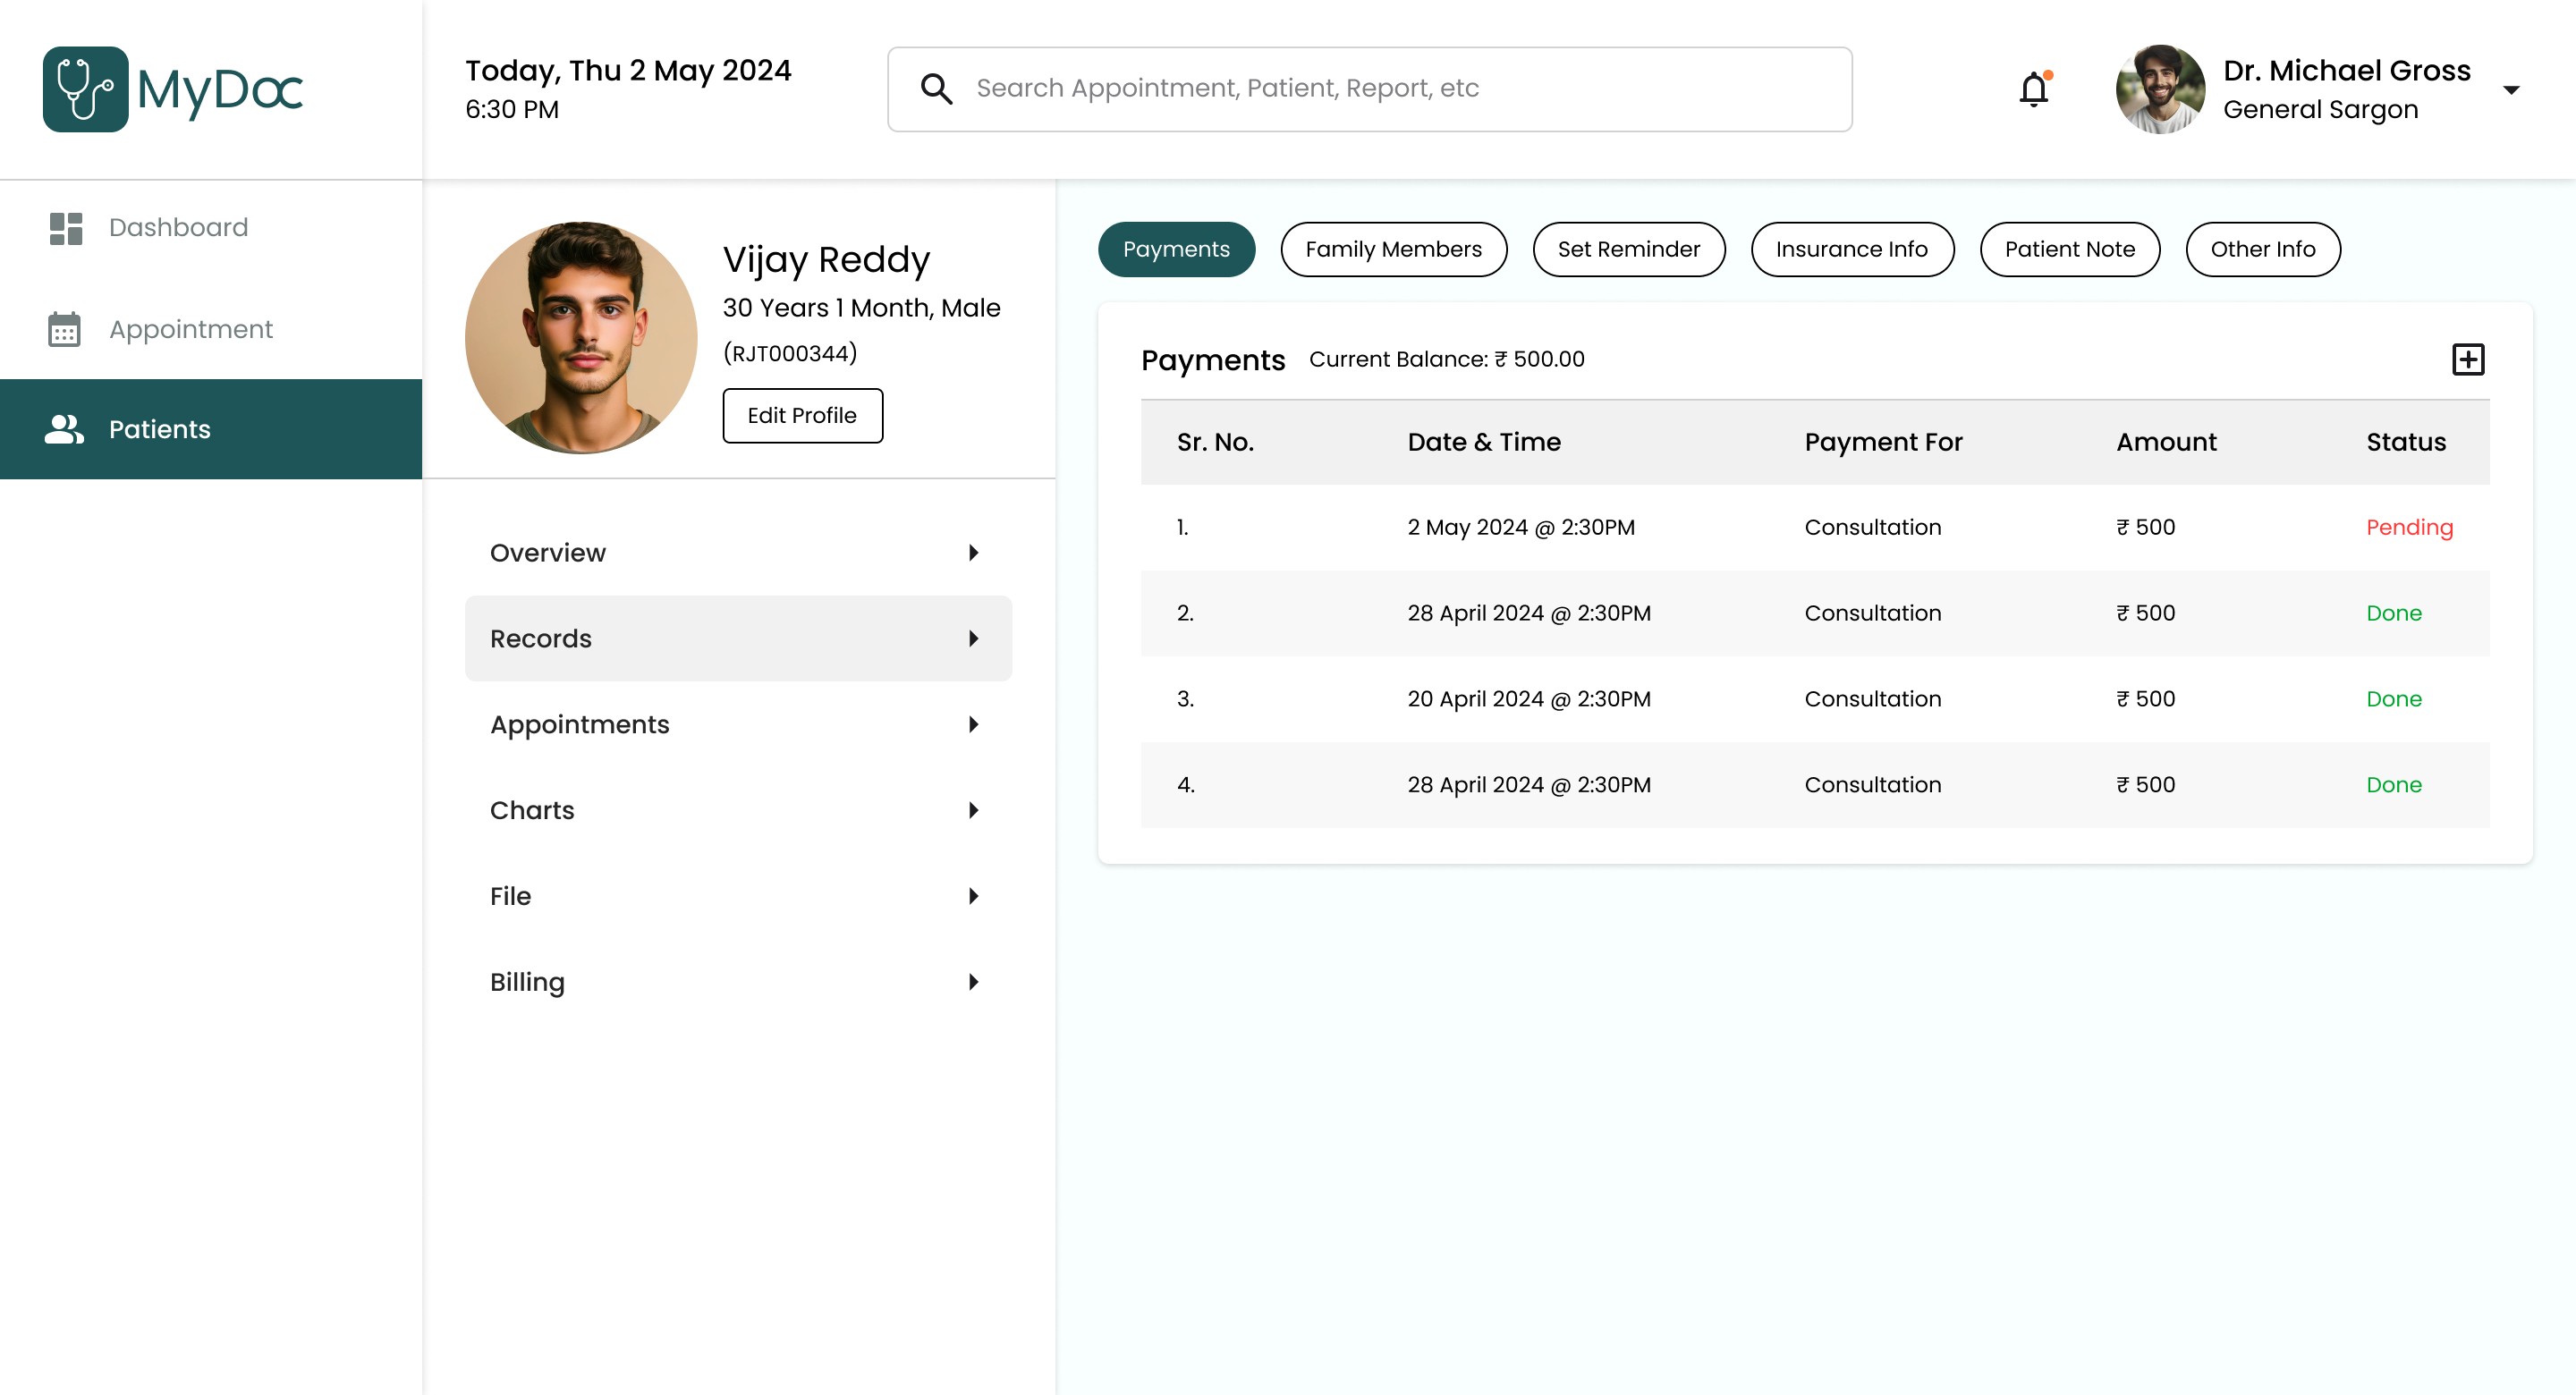Click the Patients people icon

pos(64,429)
